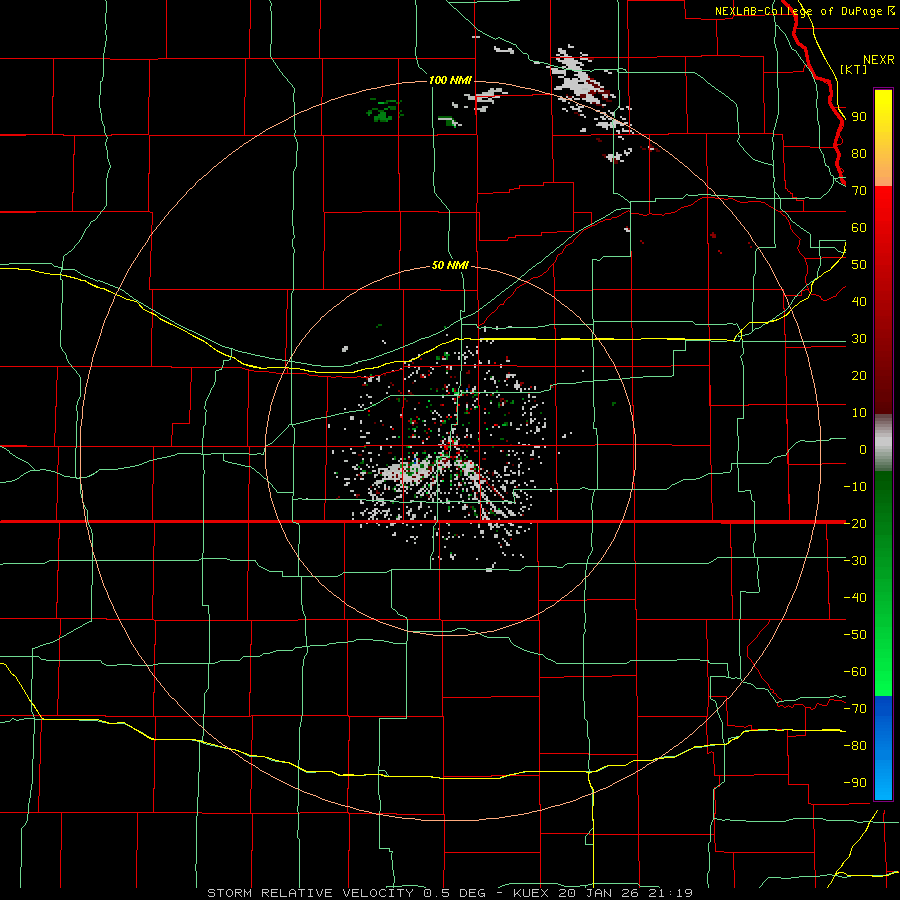900x900 pixels.
Task: Click the green segment of the color bar
Action: point(883,584)
